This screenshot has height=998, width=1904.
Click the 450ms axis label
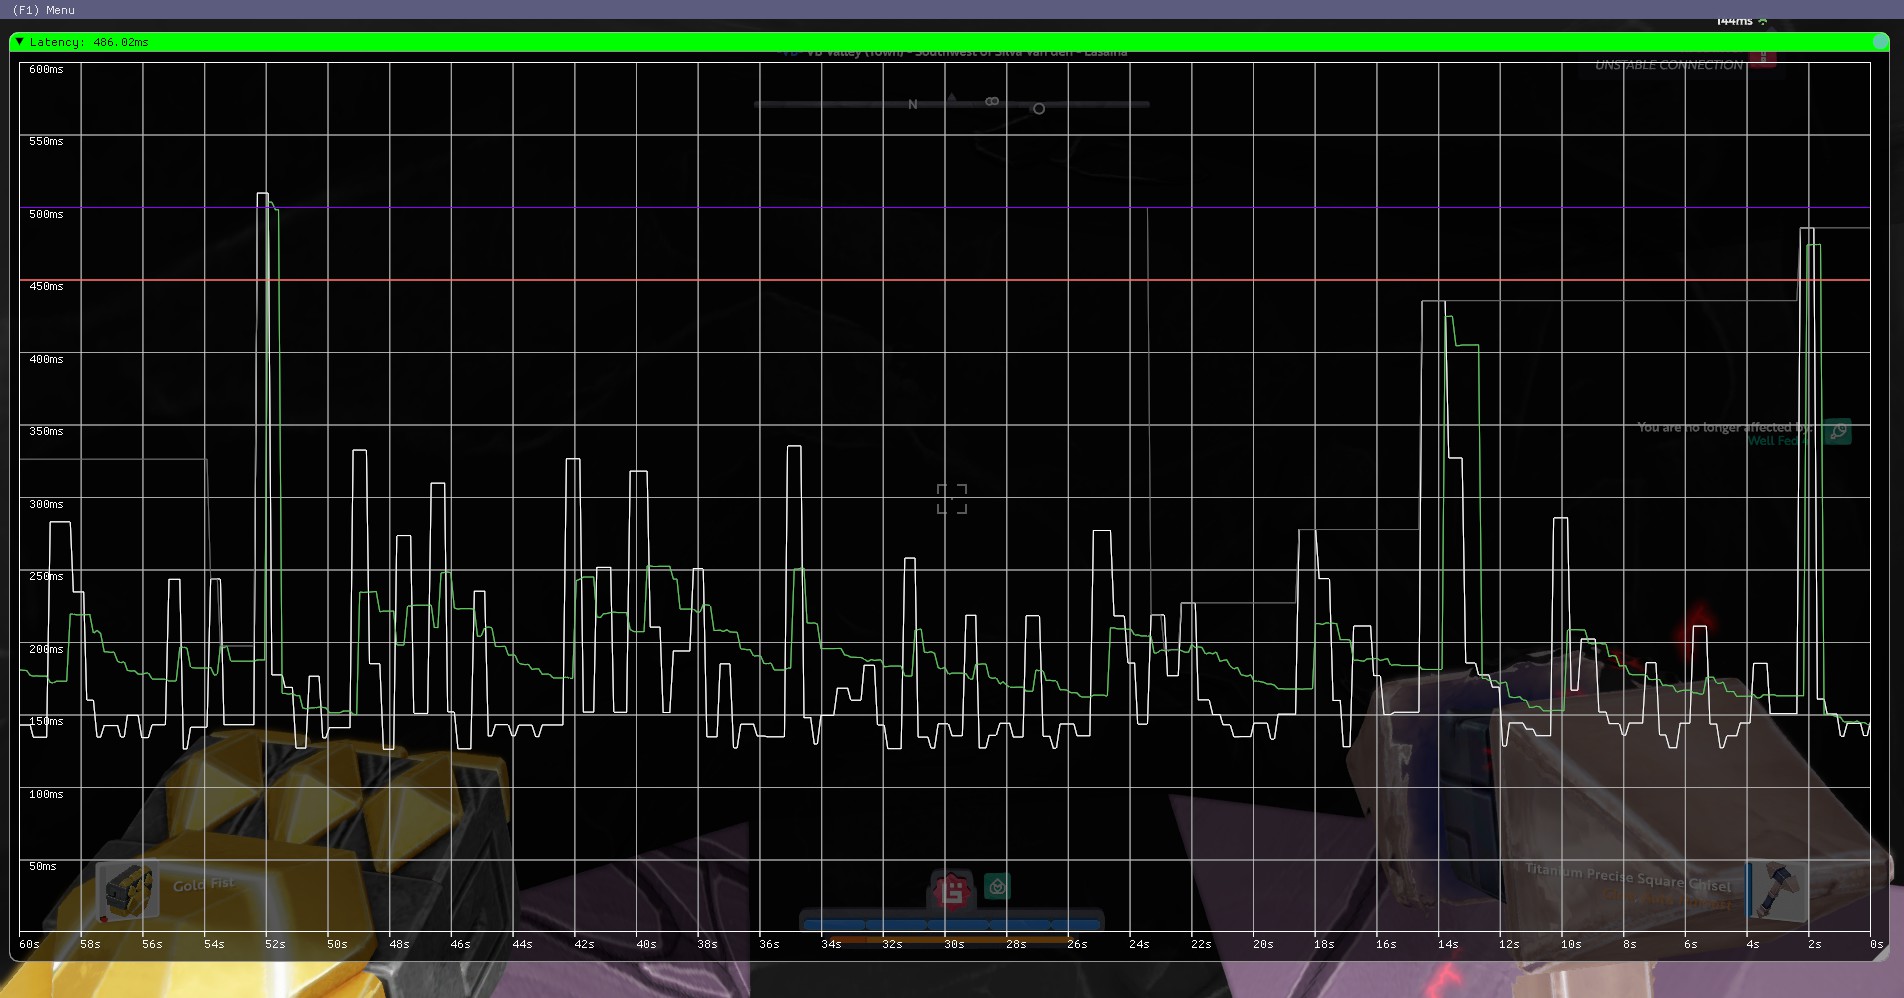[46, 286]
